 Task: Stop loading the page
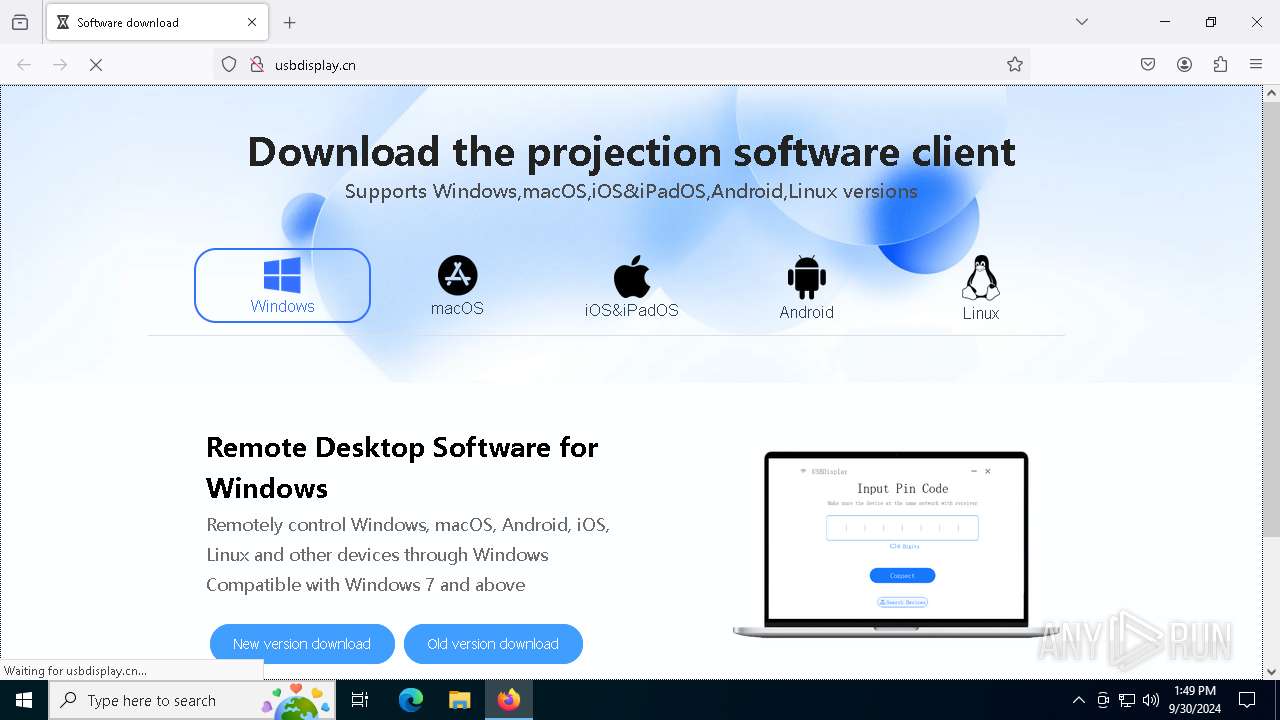tap(96, 64)
